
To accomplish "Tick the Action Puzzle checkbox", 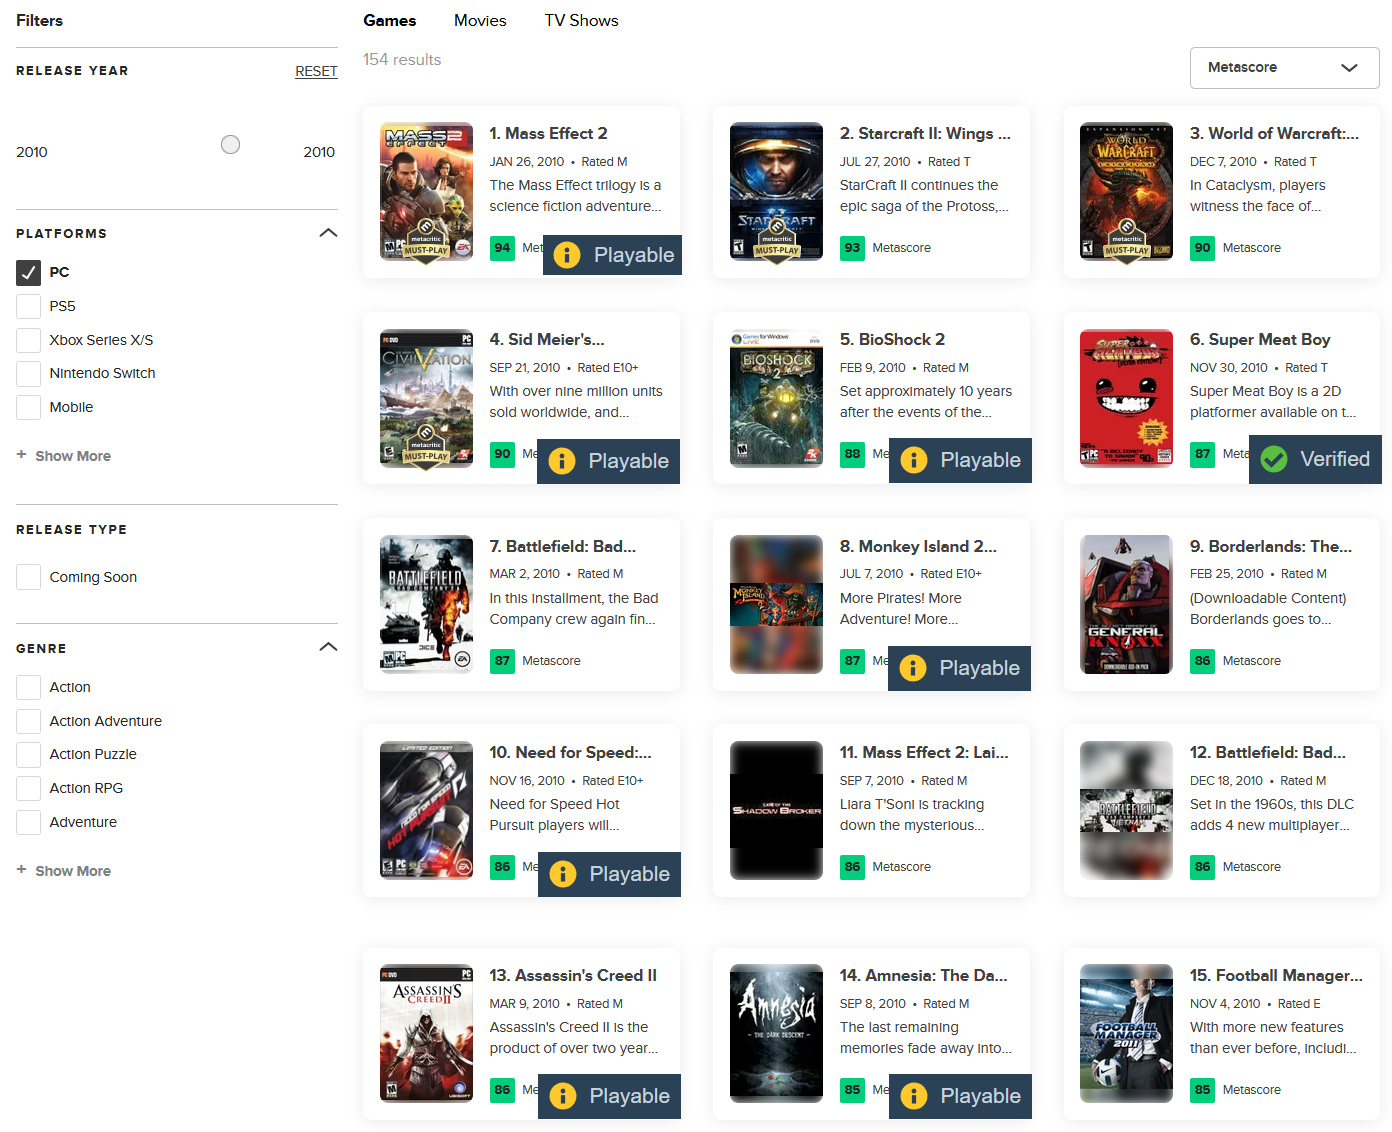I will pos(29,754).
